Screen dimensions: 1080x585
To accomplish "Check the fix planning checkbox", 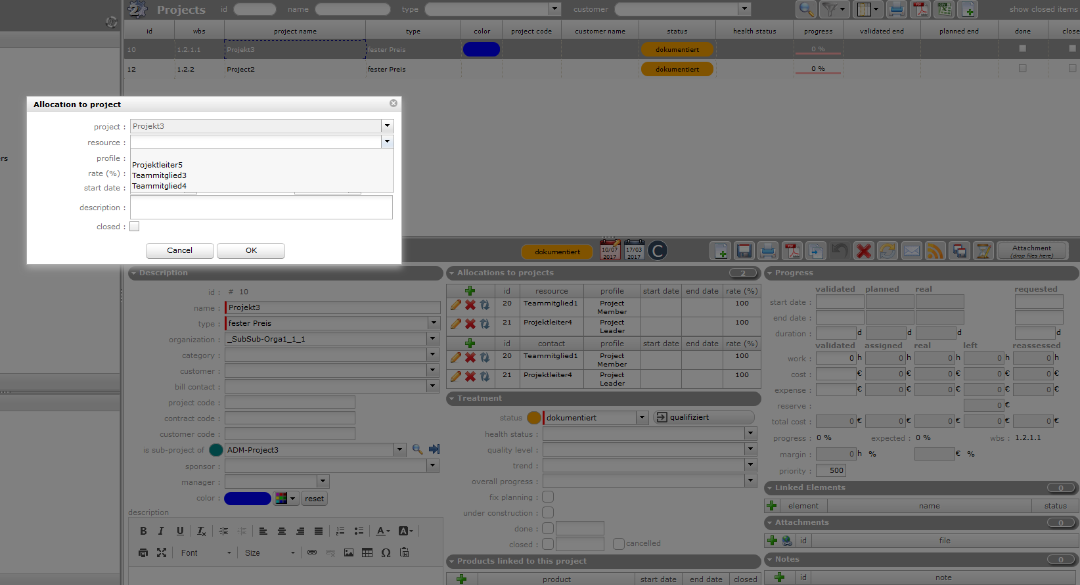I will click(547, 497).
